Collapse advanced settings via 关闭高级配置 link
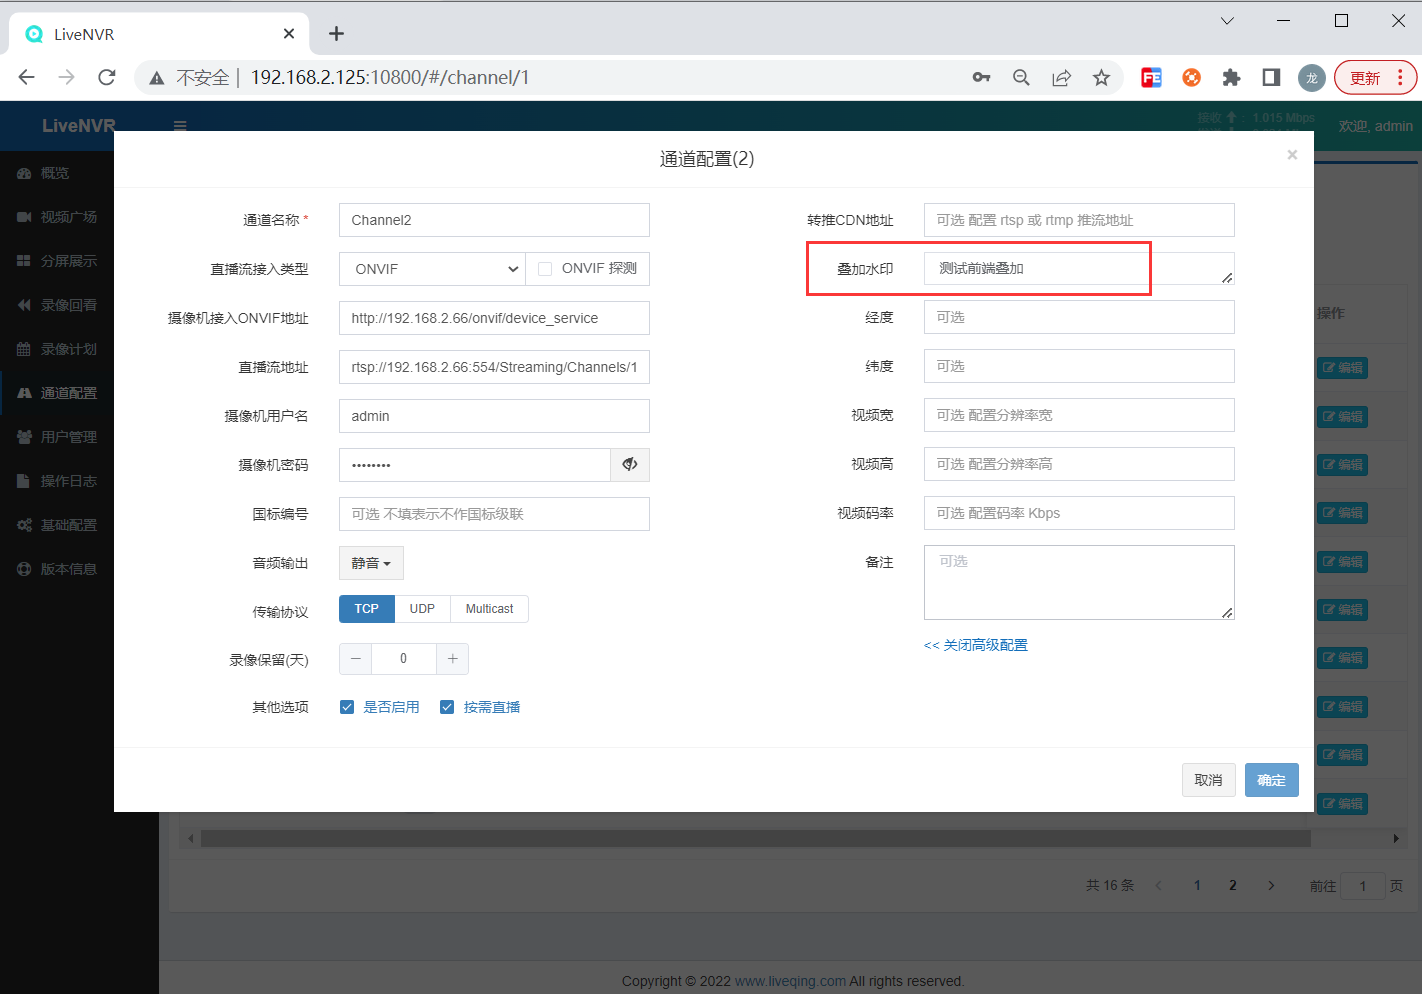This screenshot has width=1422, height=994. tap(976, 645)
